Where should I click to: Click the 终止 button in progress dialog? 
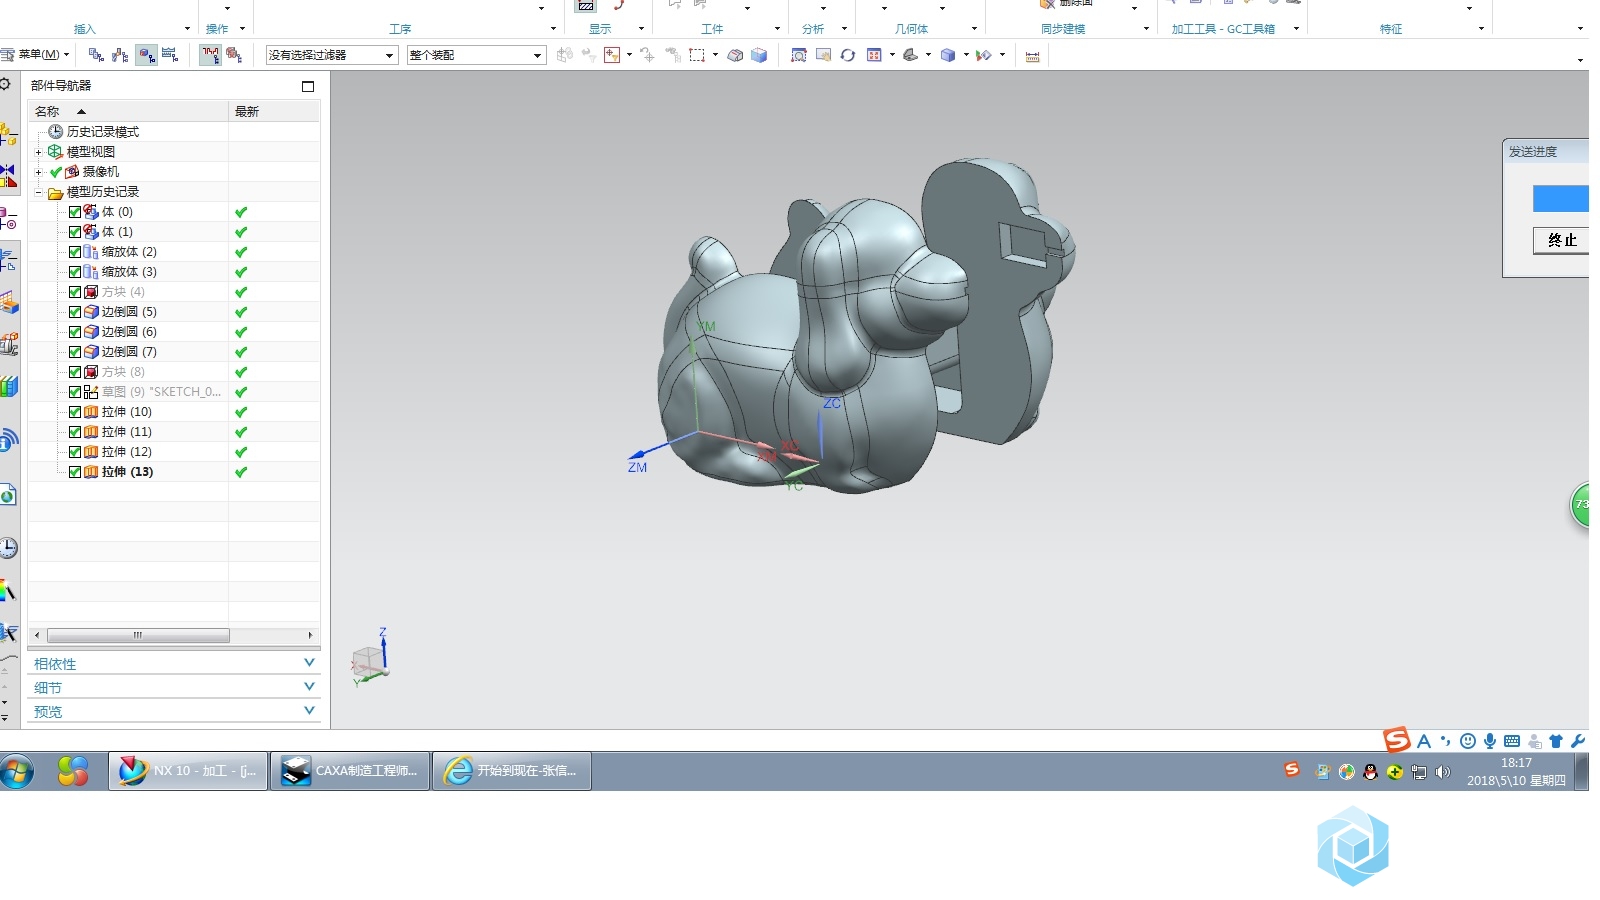point(1562,240)
